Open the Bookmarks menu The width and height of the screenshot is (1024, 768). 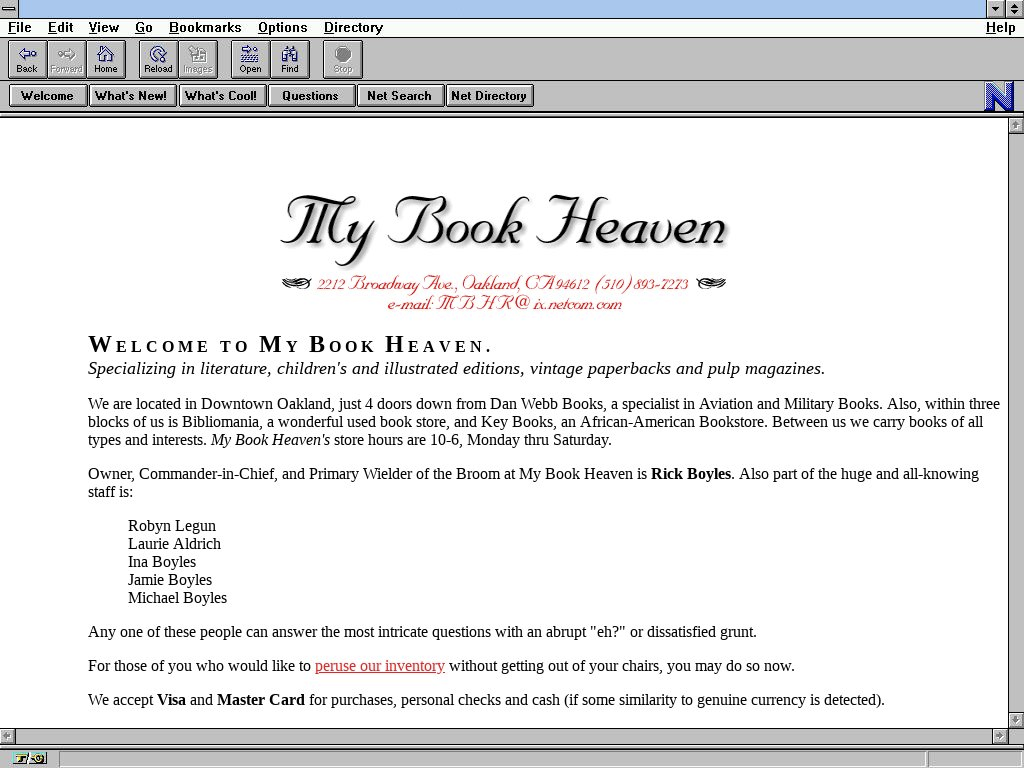point(205,28)
